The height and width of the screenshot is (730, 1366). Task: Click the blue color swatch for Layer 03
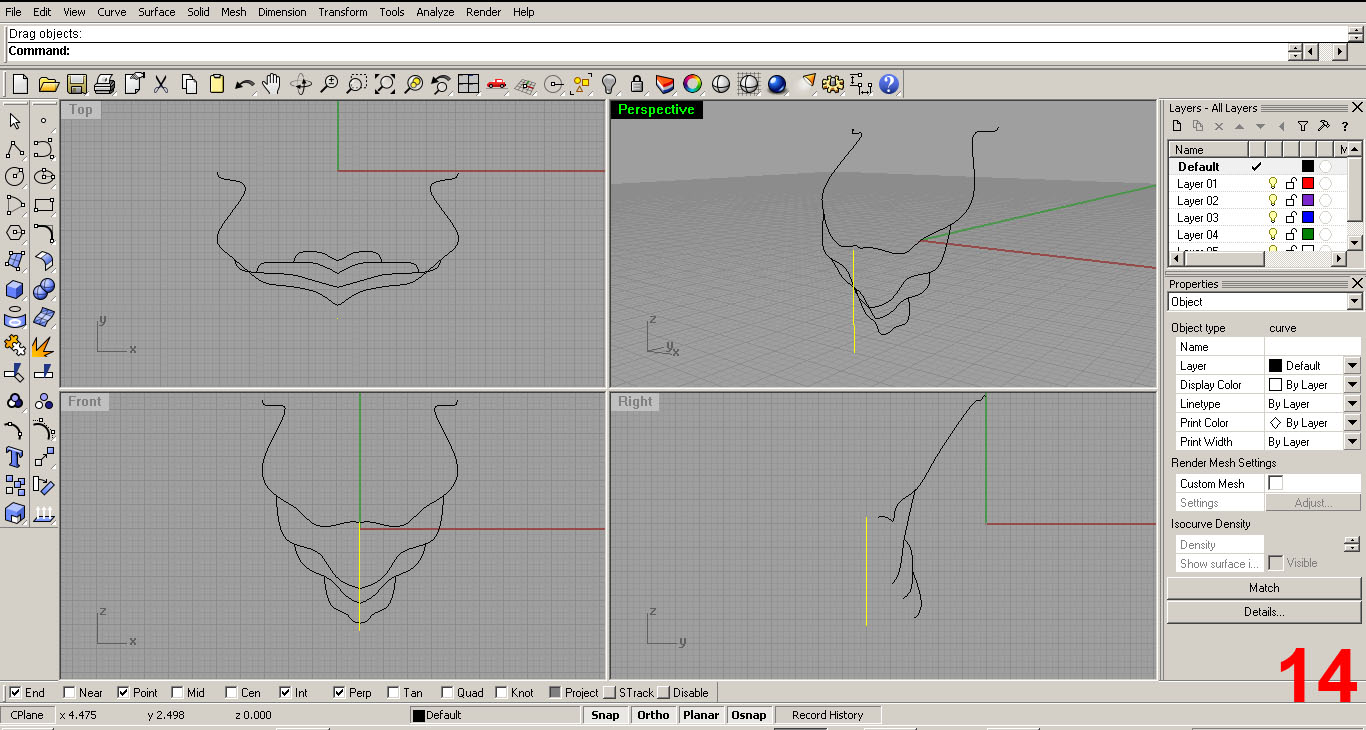click(x=1307, y=218)
